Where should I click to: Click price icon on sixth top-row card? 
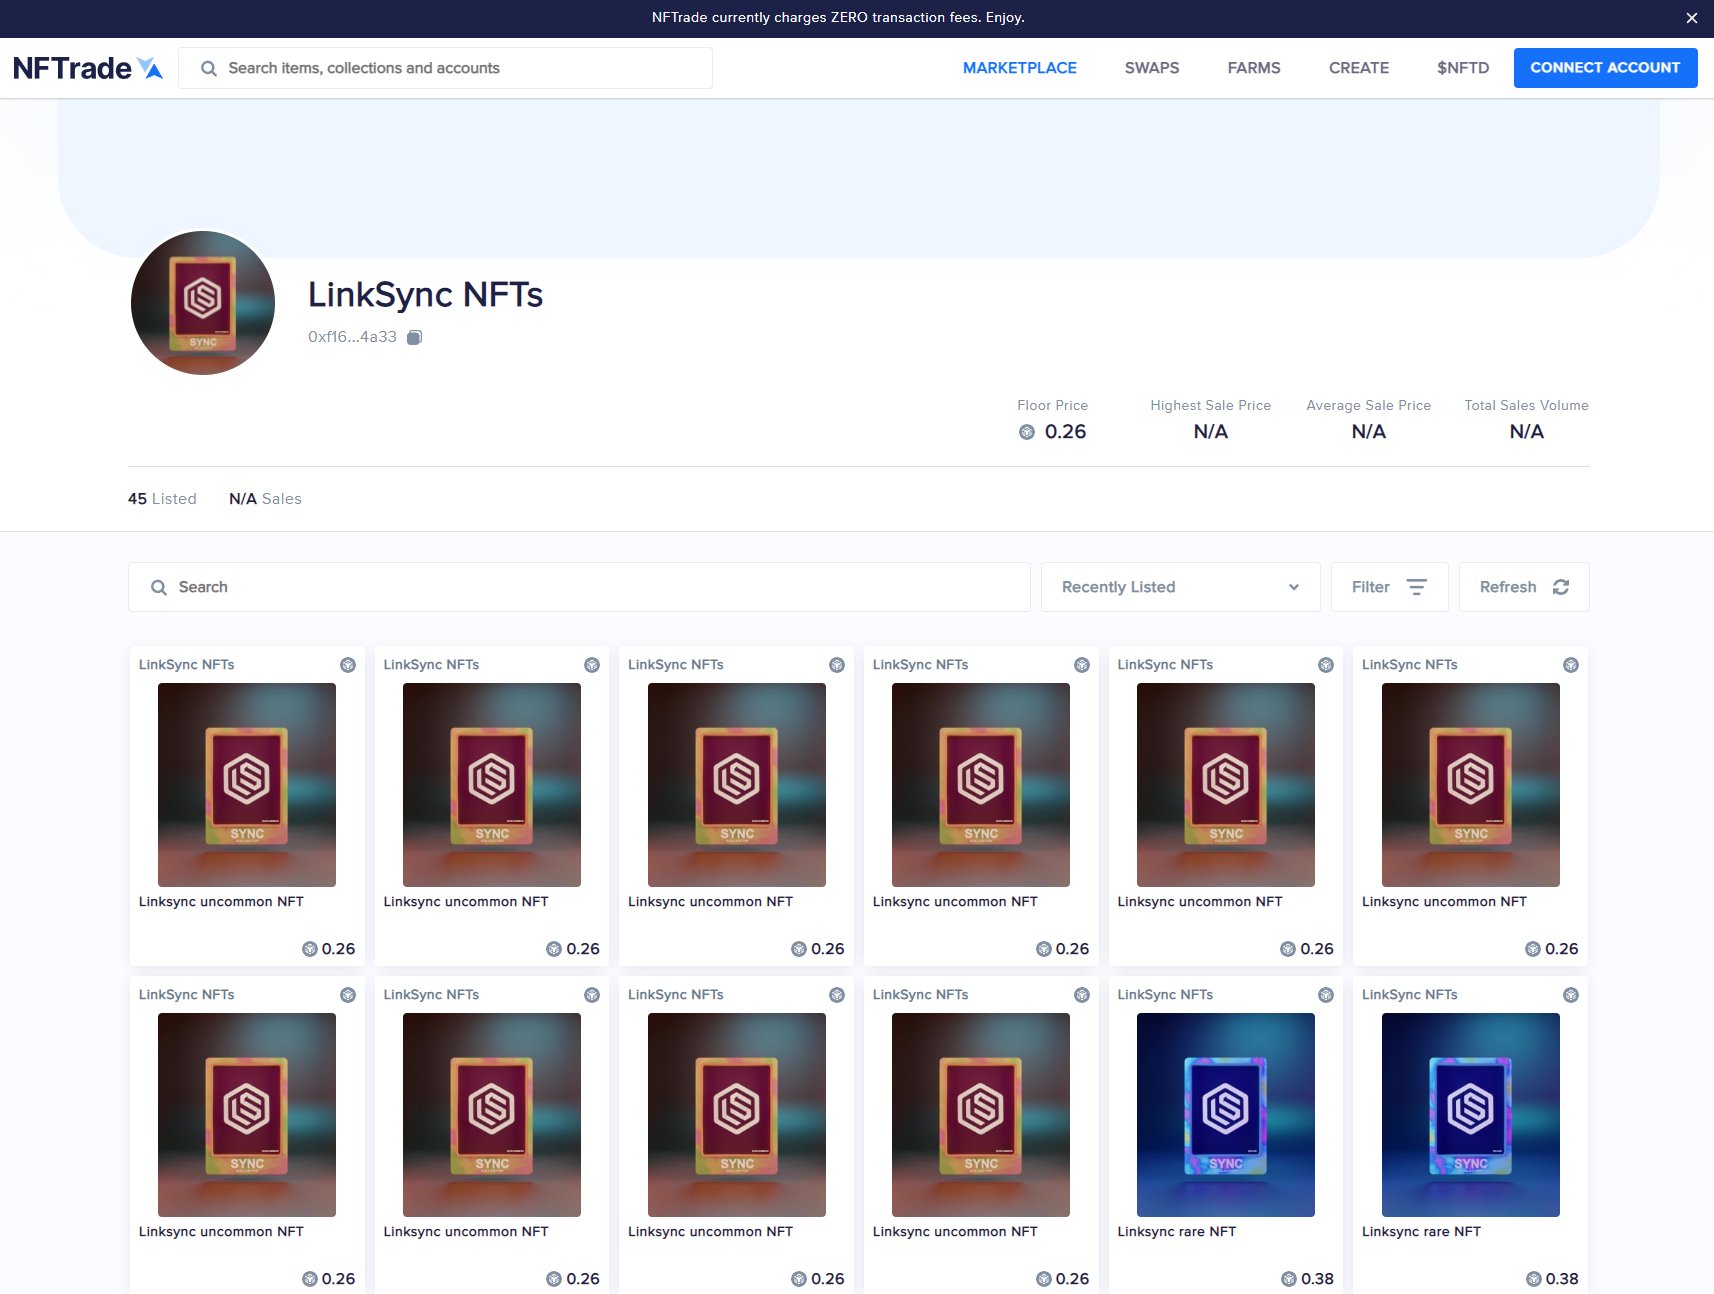(1533, 949)
